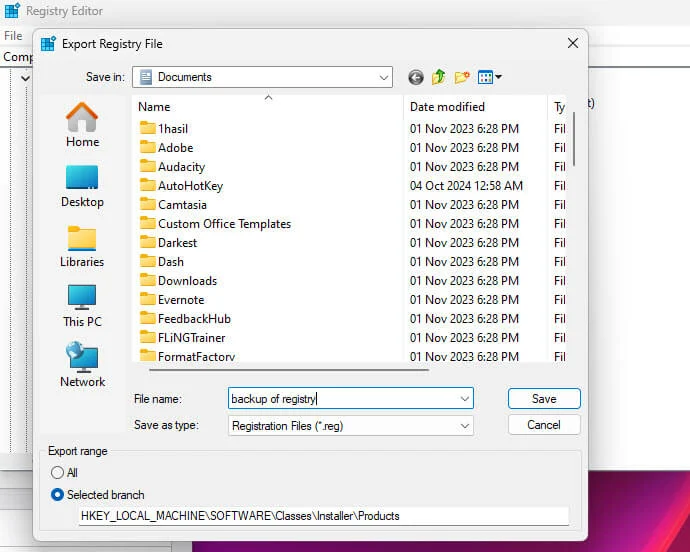Go up one folder level icon
Screen dimensions: 690x552
tap(439, 77)
